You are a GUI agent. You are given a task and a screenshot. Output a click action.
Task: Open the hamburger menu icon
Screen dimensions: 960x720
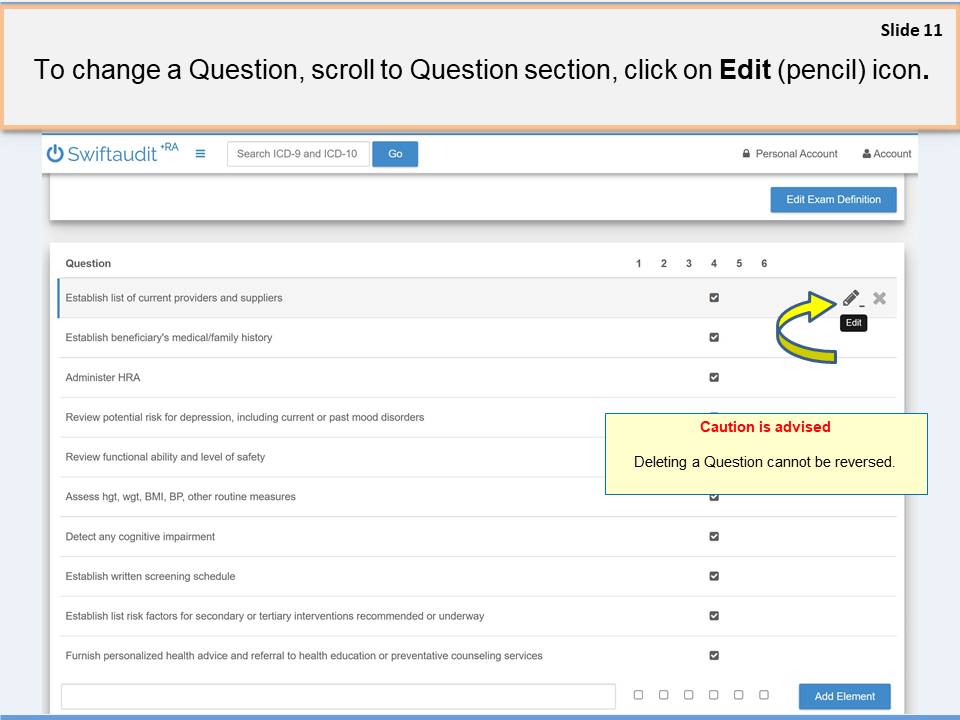point(200,154)
